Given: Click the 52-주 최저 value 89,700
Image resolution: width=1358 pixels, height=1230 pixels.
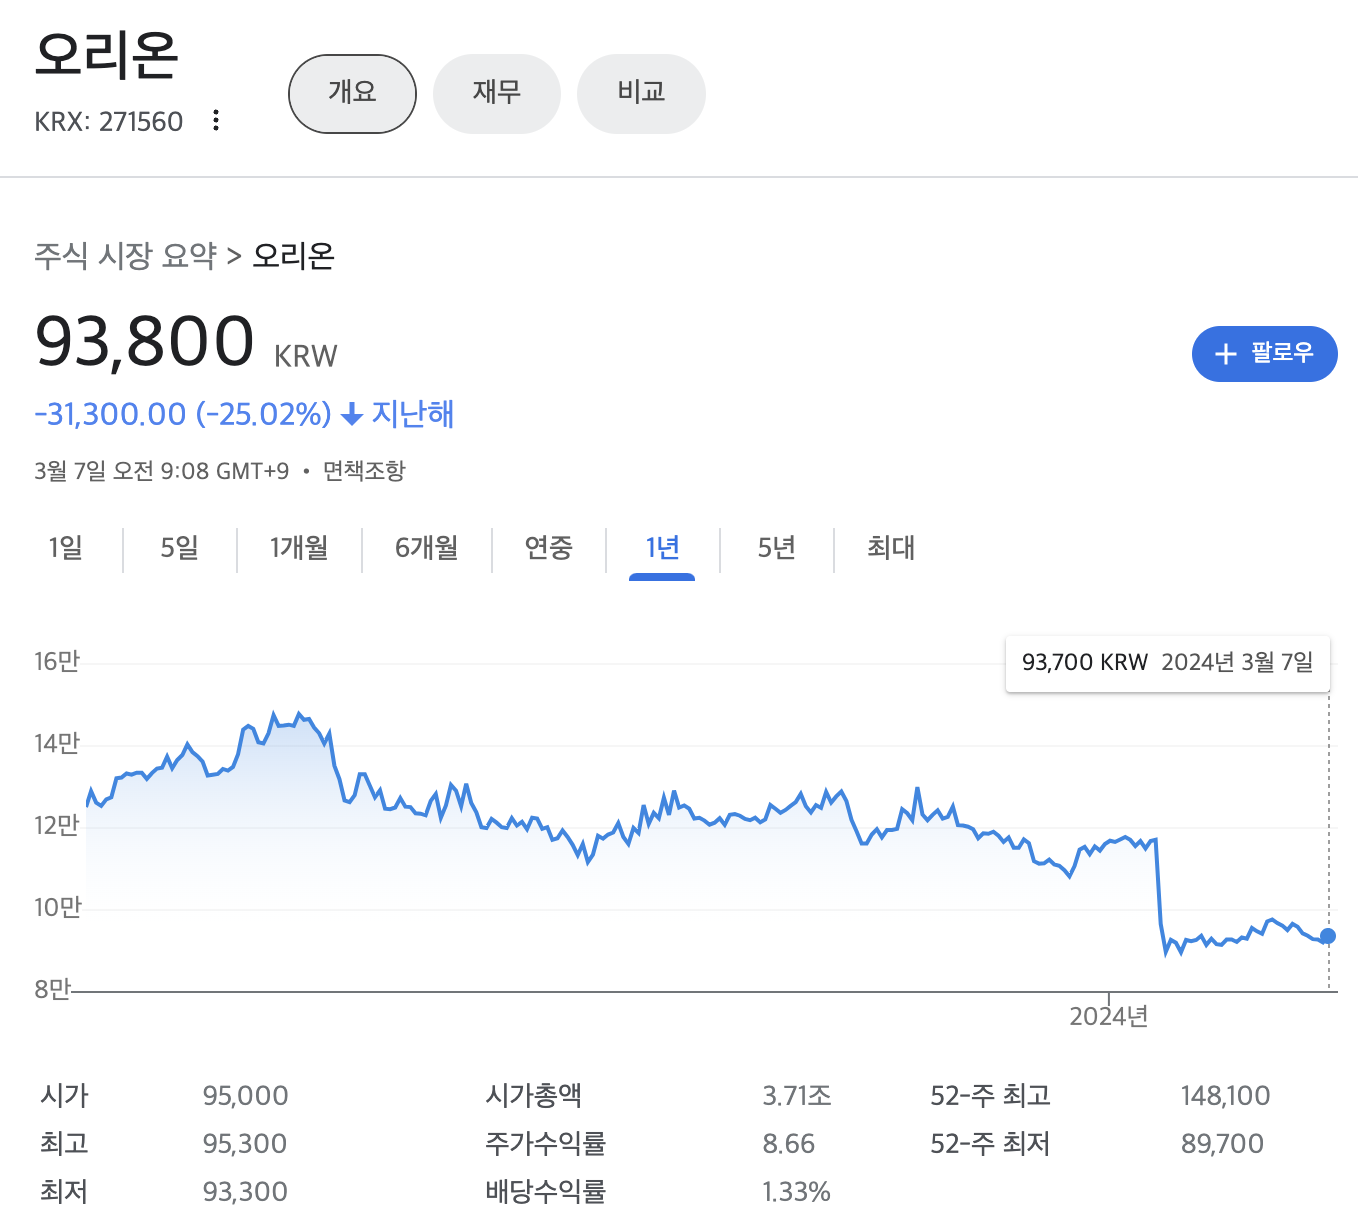Looking at the screenshot, I should [x=1222, y=1144].
